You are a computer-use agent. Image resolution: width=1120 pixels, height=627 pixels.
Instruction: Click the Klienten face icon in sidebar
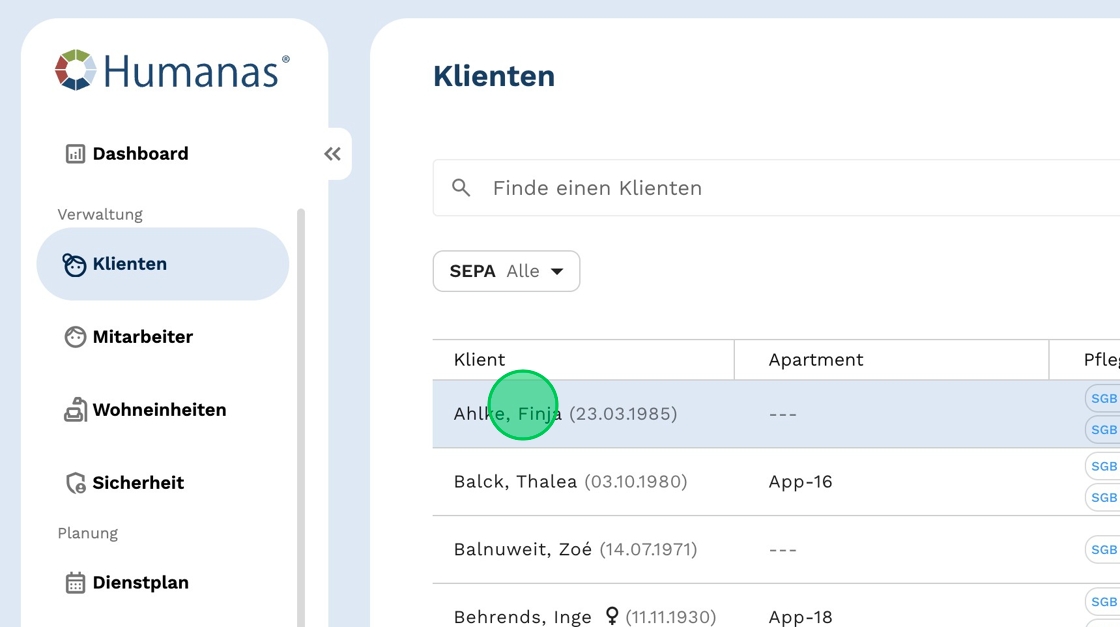tap(75, 265)
